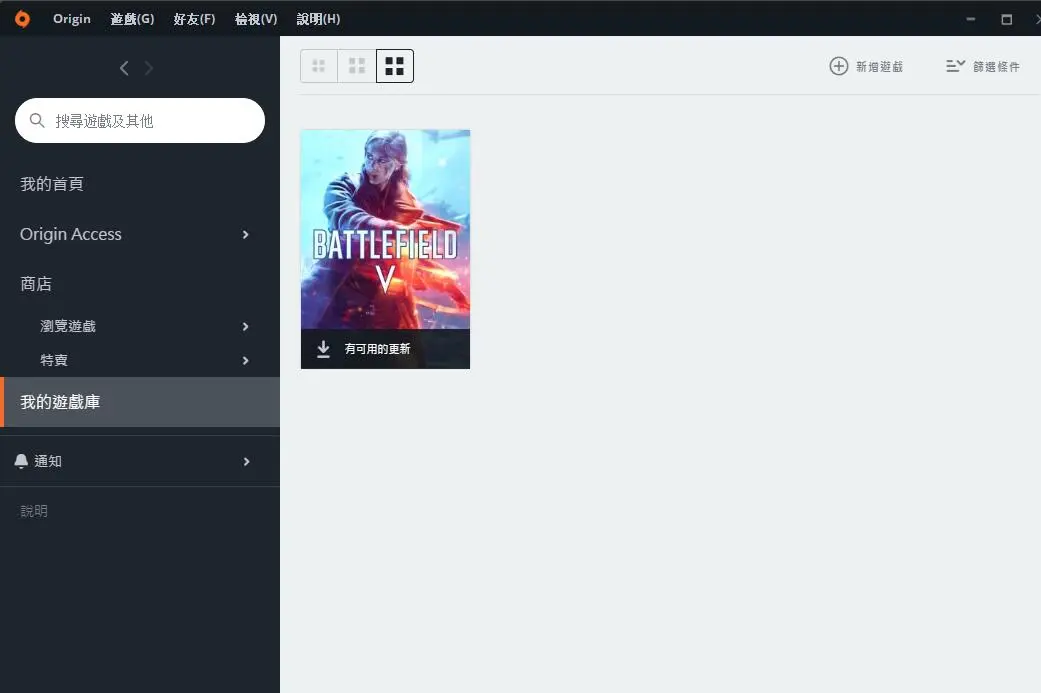Screen dimensions: 1041x693
Task: Expand the Origin Access chevron
Action: click(x=246, y=234)
